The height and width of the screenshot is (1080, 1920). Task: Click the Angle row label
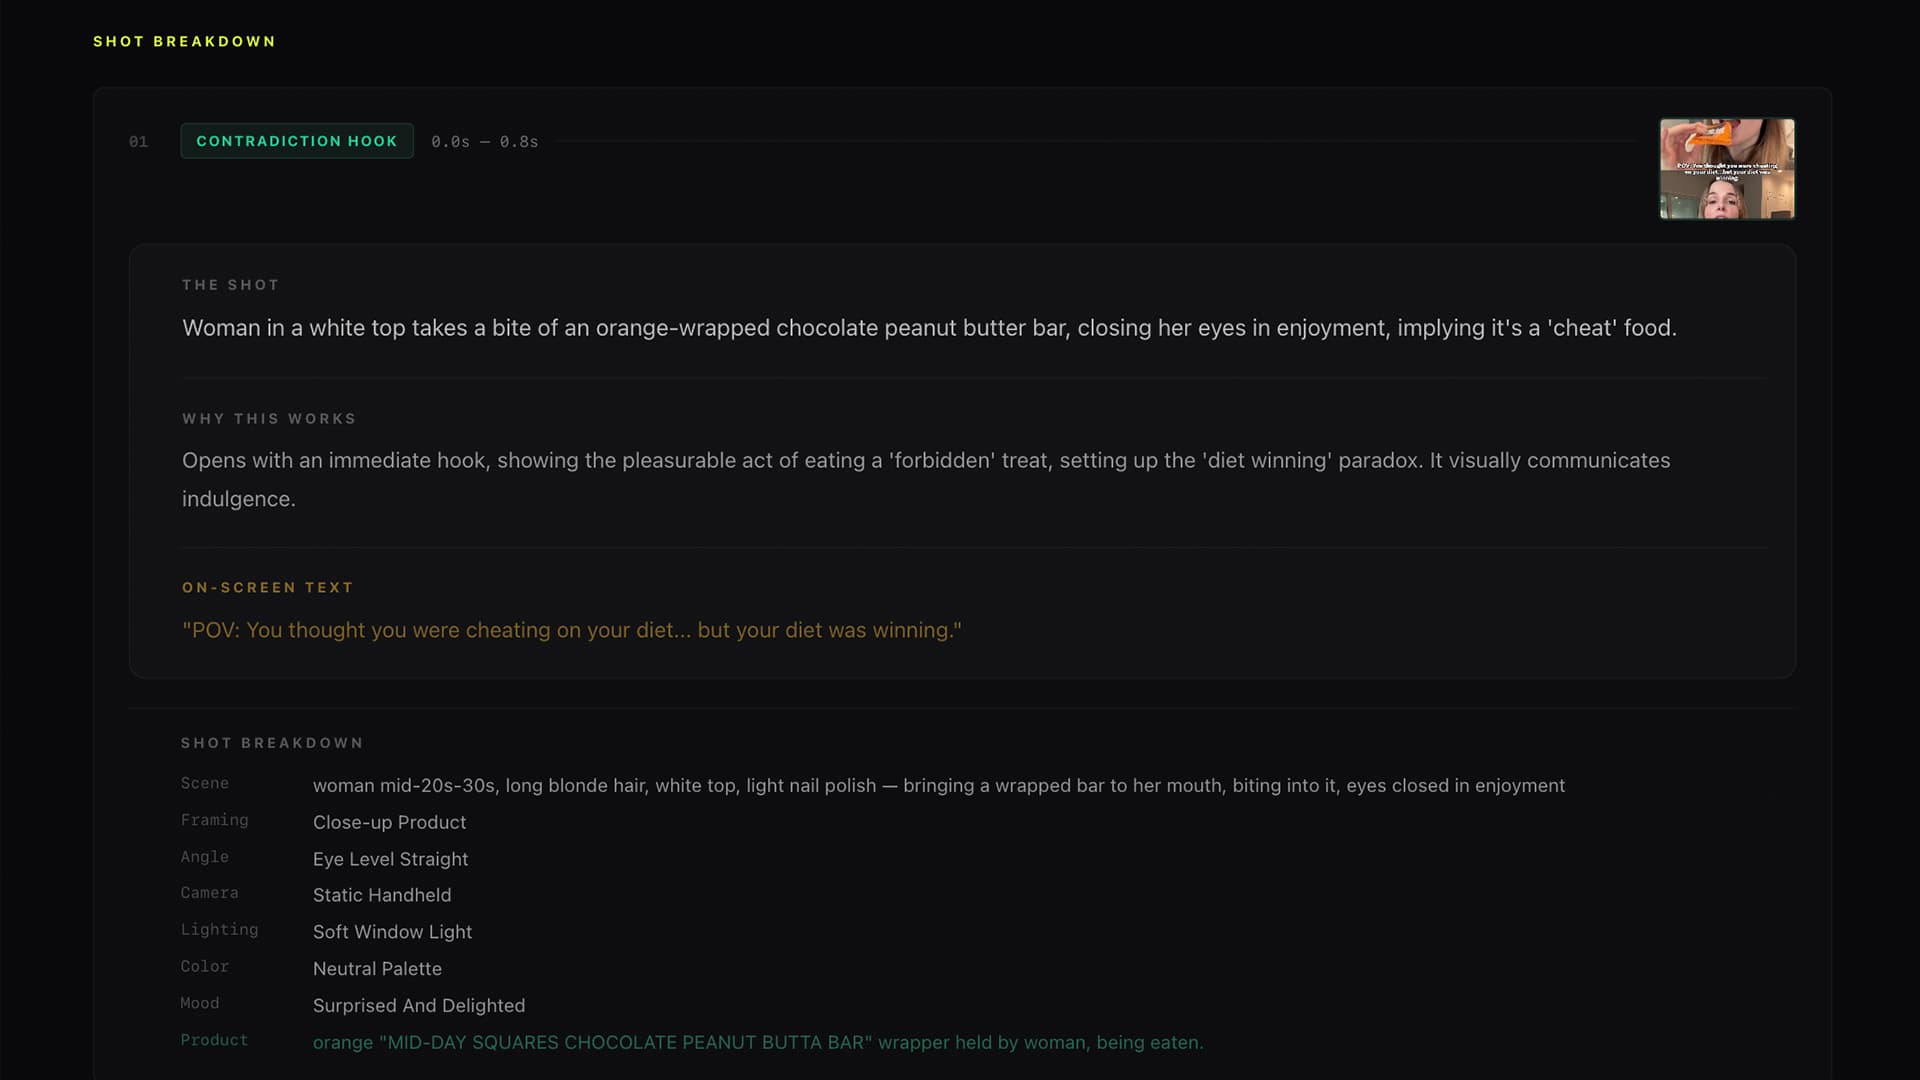(205, 857)
